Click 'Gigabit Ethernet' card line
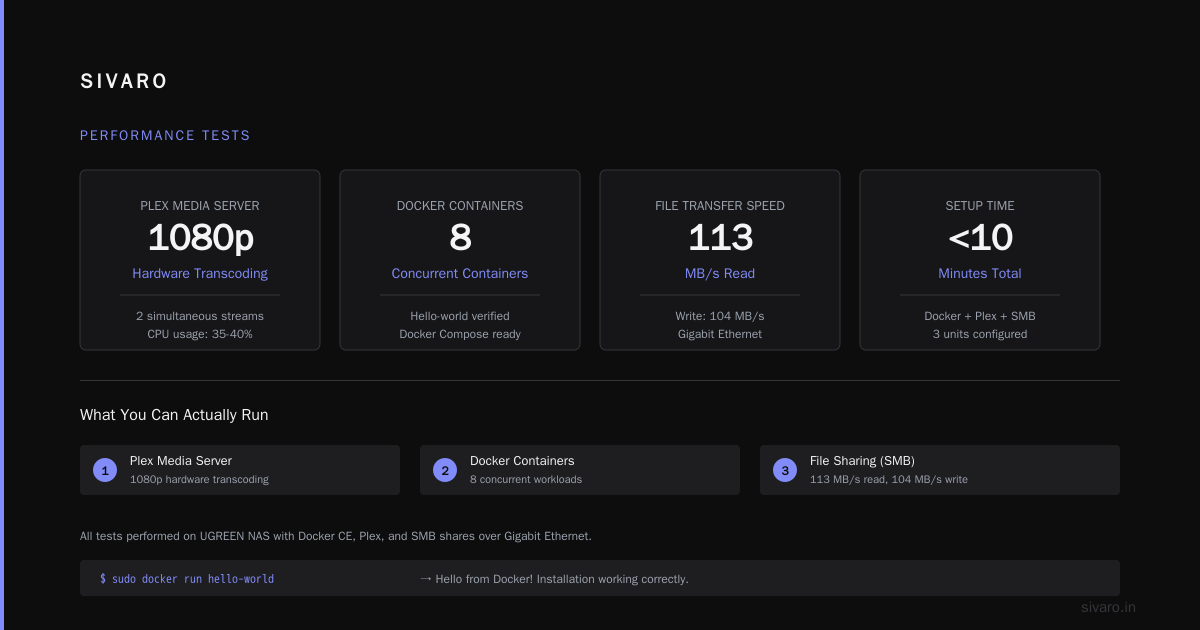 coord(720,334)
